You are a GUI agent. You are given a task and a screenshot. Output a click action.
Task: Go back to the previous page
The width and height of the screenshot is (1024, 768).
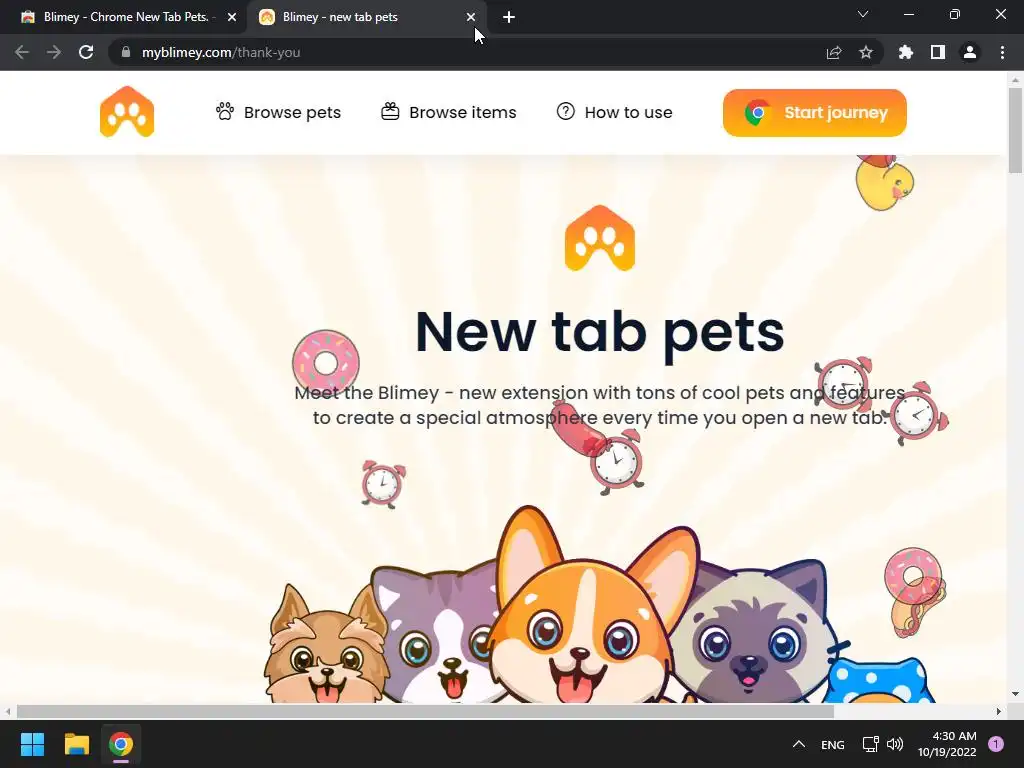(22, 52)
